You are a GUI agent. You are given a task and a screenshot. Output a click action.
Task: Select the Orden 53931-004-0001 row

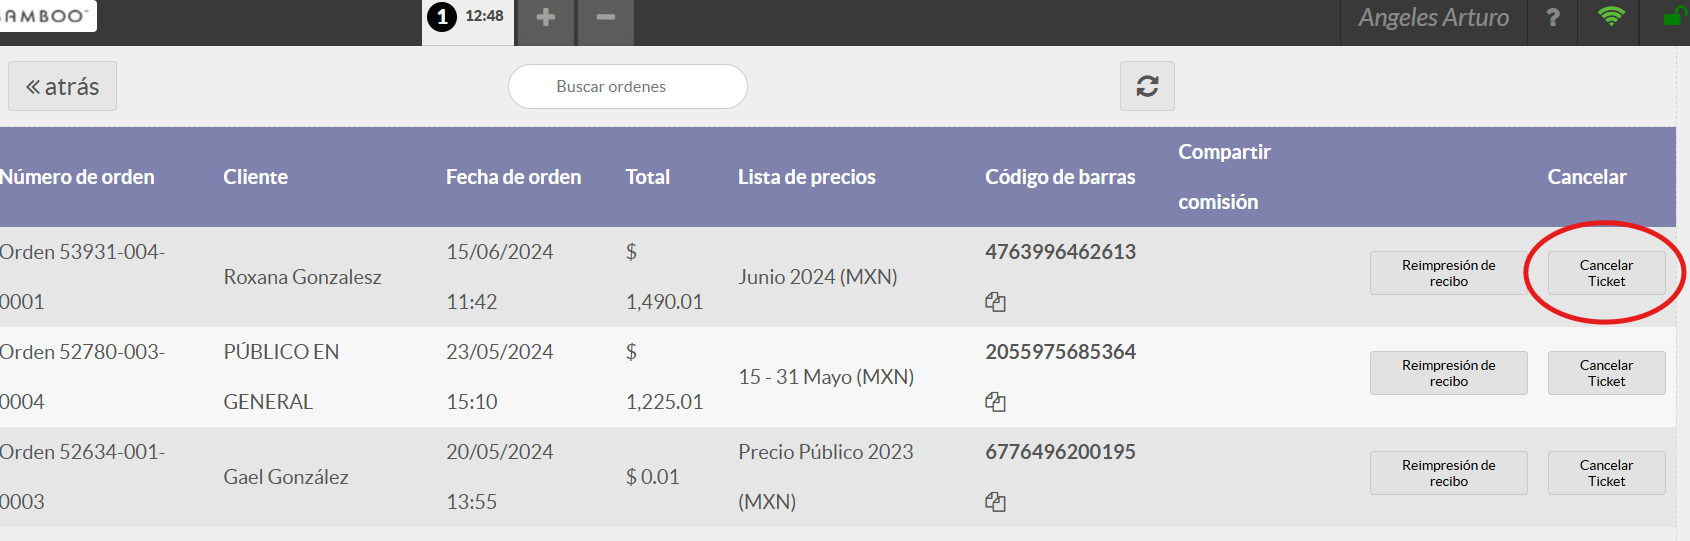point(82,277)
